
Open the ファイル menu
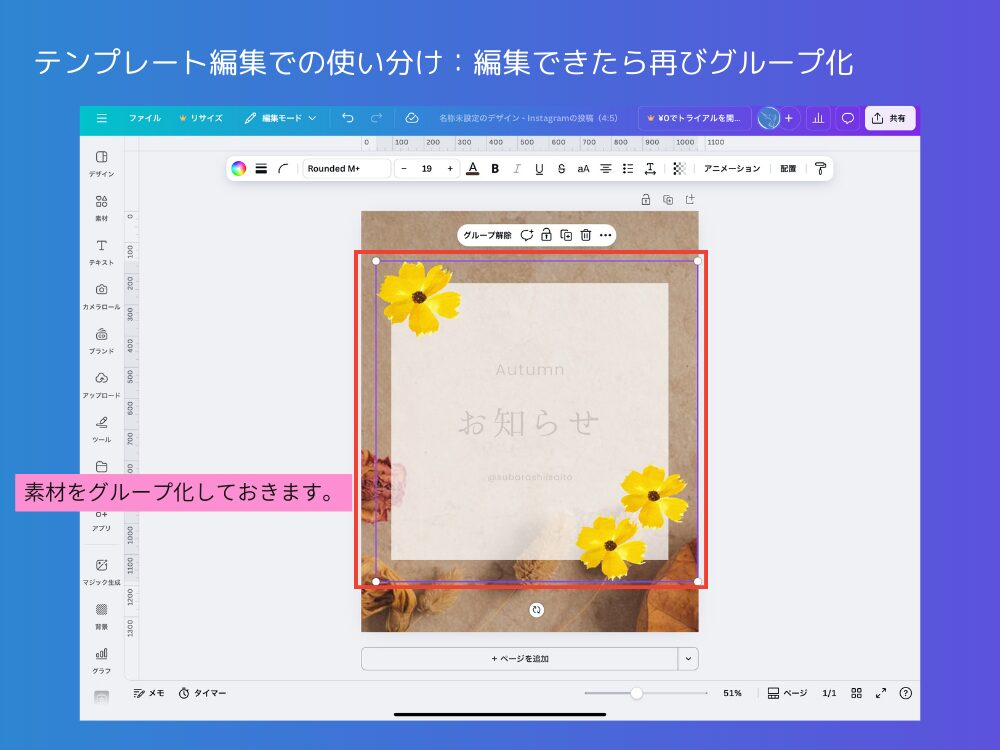pyautogui.click(x=144, y=118)
